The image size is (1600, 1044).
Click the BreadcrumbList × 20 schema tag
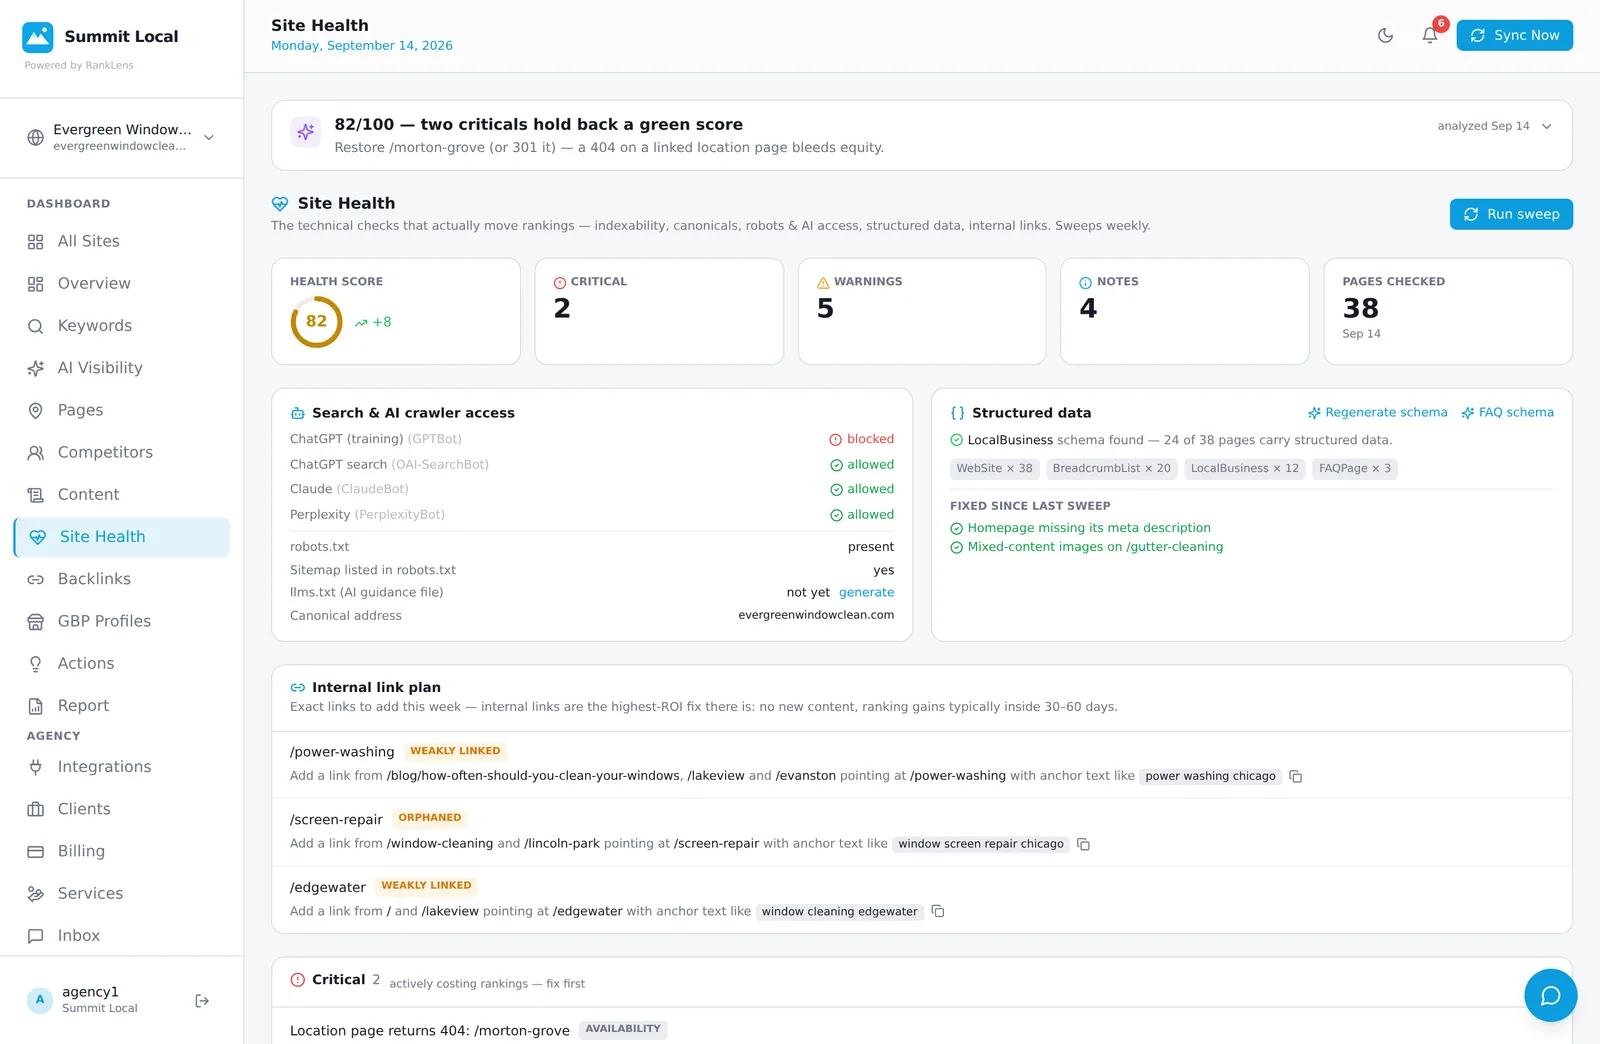tap(1111, 468)
